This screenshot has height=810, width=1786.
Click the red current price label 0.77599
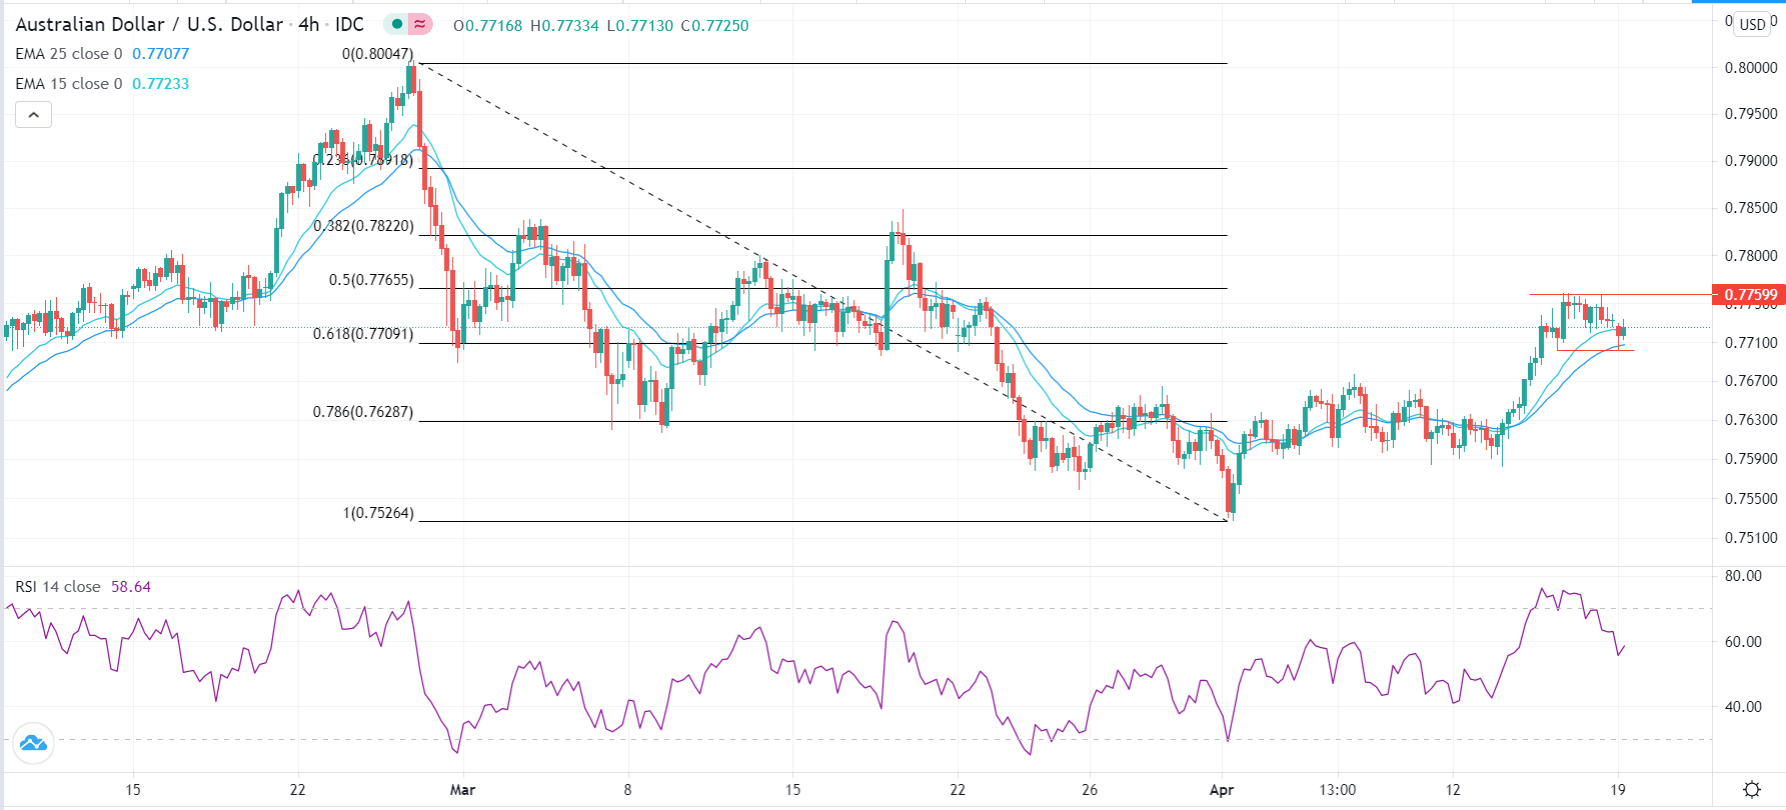pyautogui.click(x=1748, y=295)
